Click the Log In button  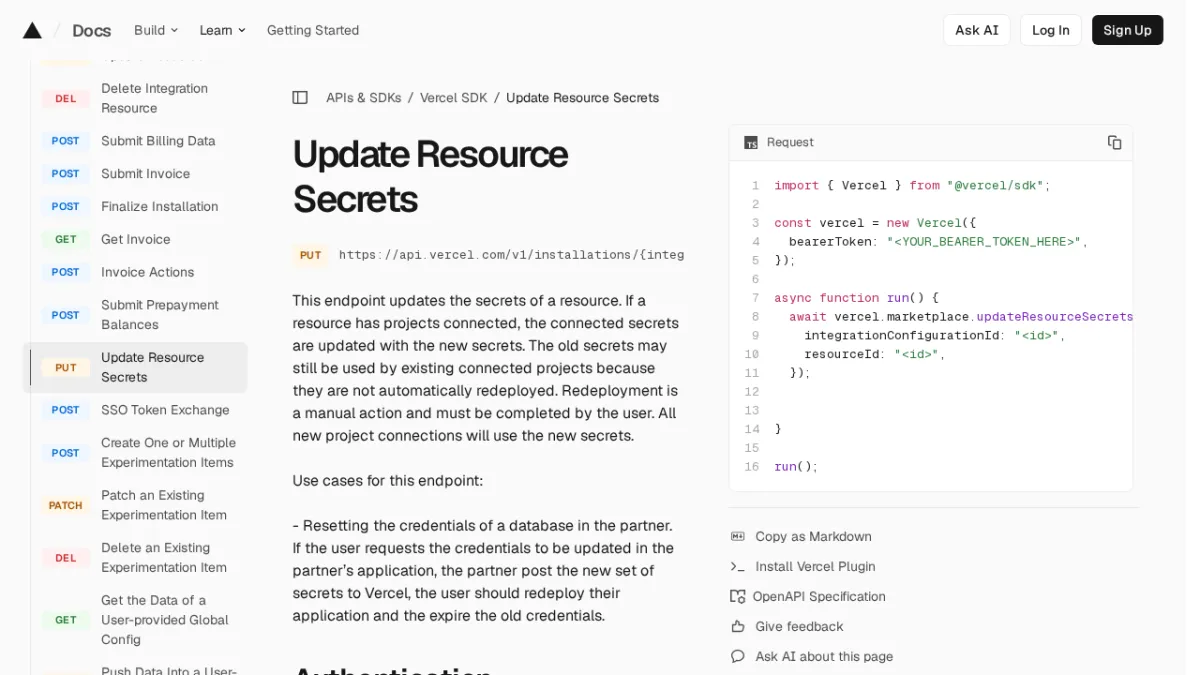click(x=1051, y=30)
